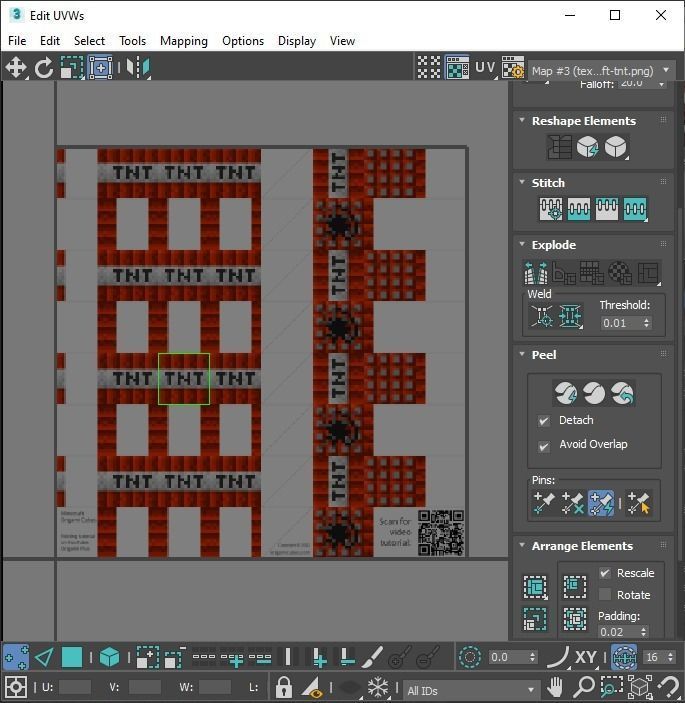This screenshot has height=703, width=685.
Task: Open the All IDs dropdown
Action: 470,690
